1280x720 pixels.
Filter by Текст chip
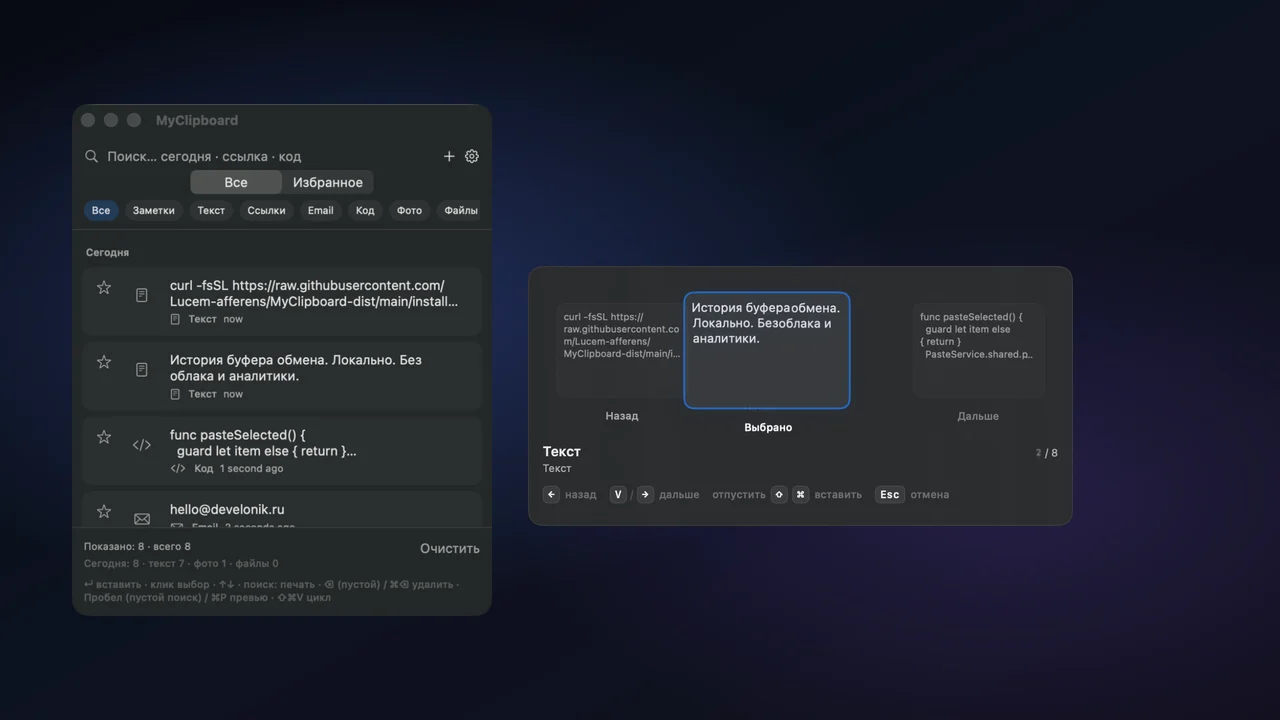click(x=211, y=210)
